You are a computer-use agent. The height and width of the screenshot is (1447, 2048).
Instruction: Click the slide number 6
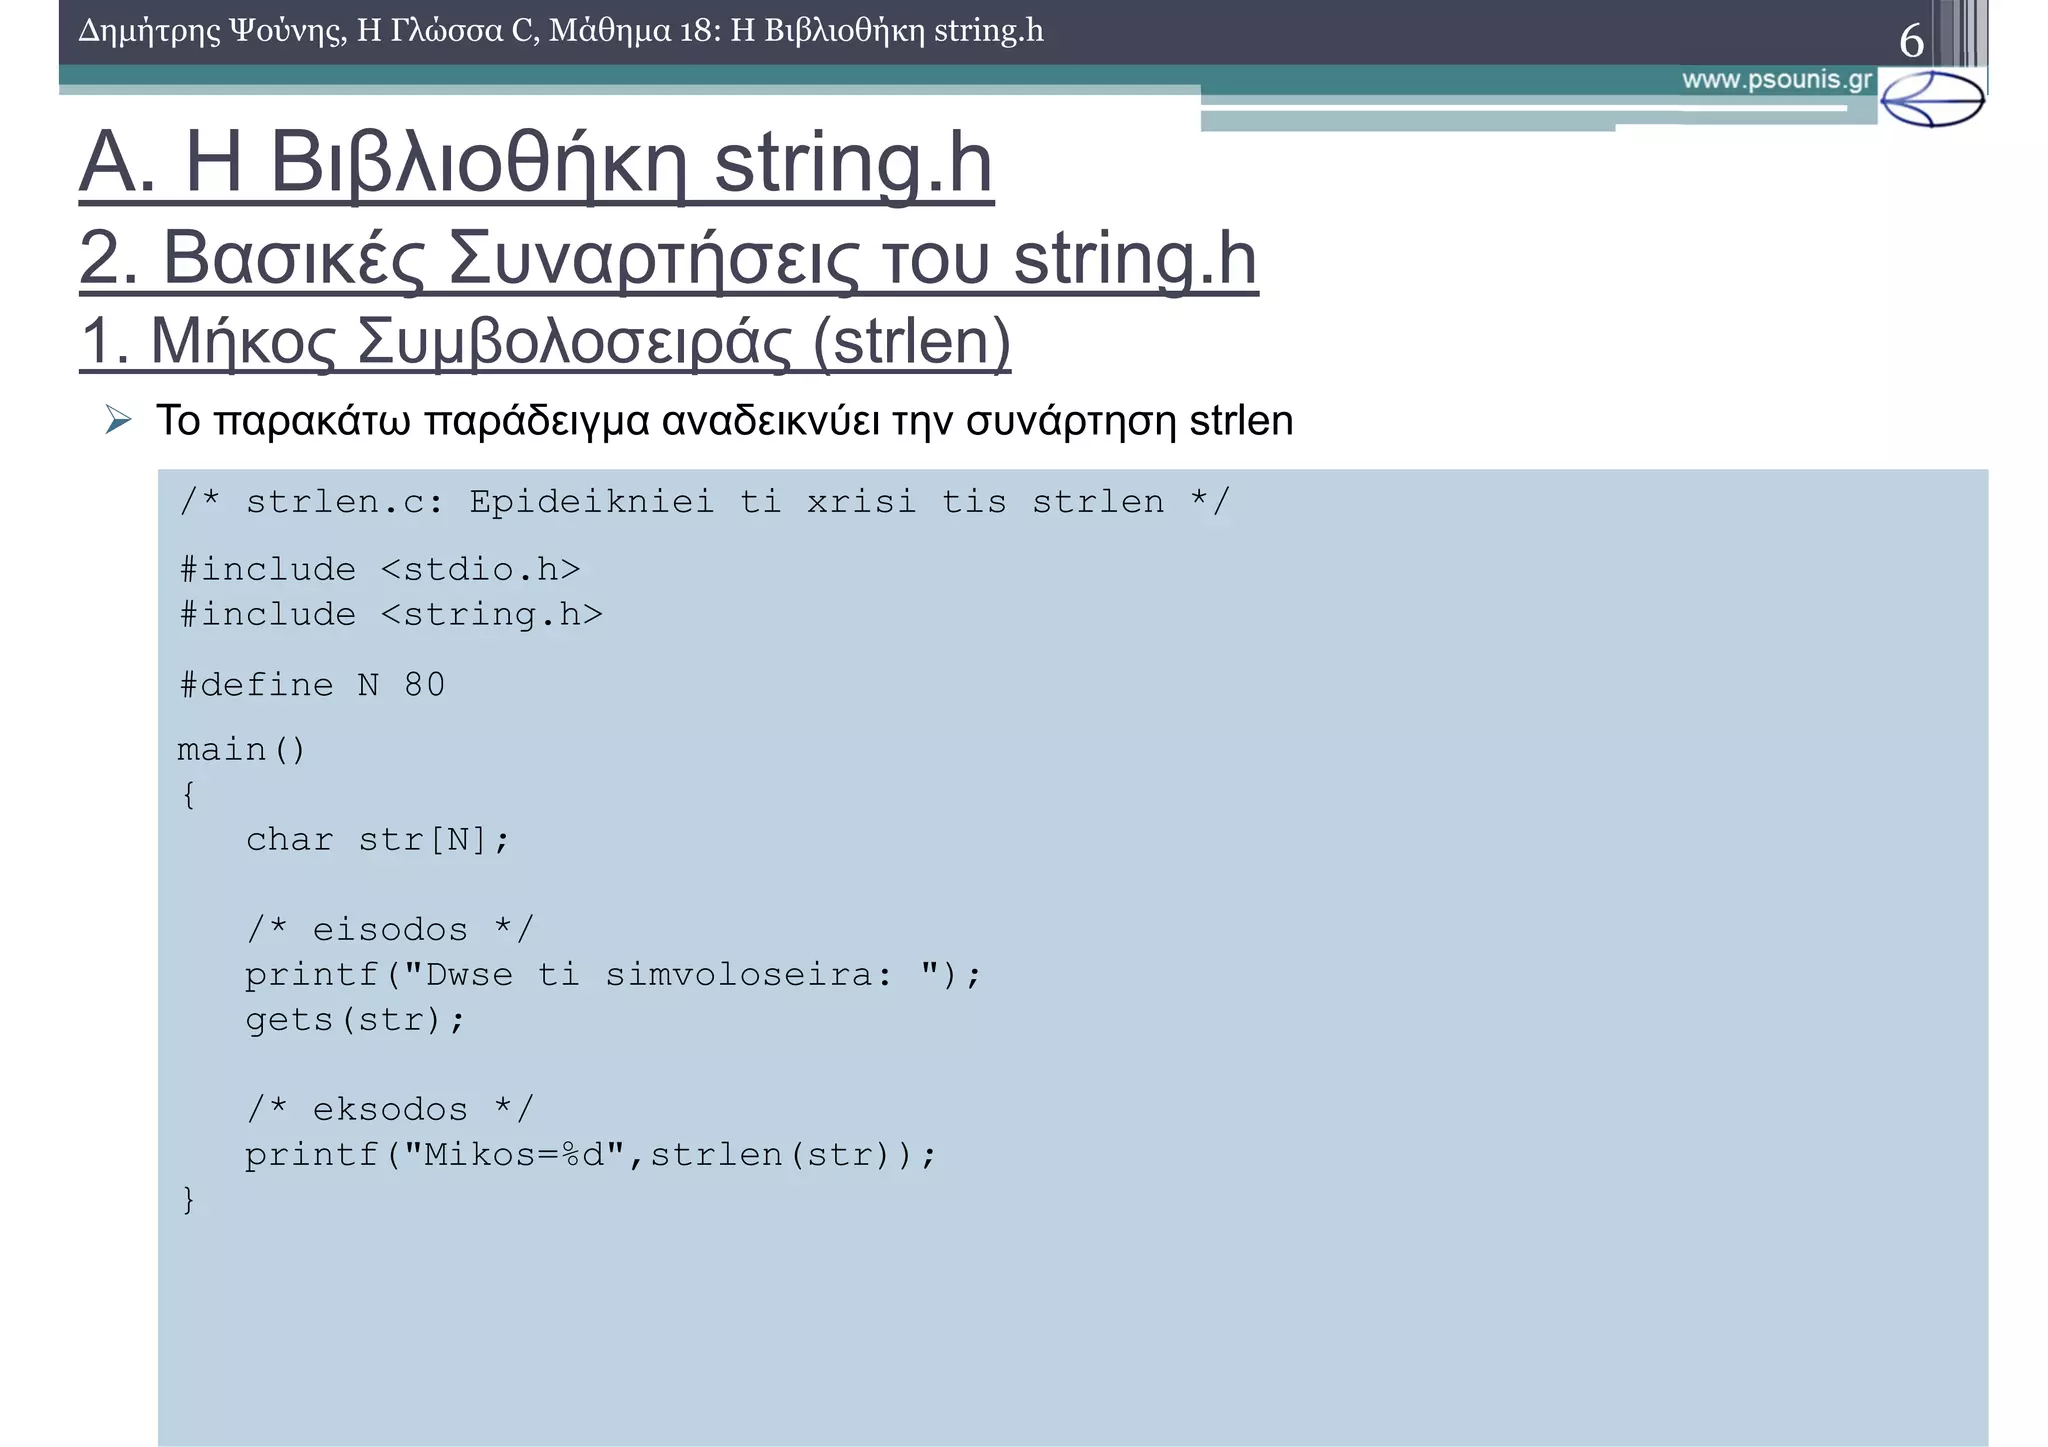(1910, 42)
